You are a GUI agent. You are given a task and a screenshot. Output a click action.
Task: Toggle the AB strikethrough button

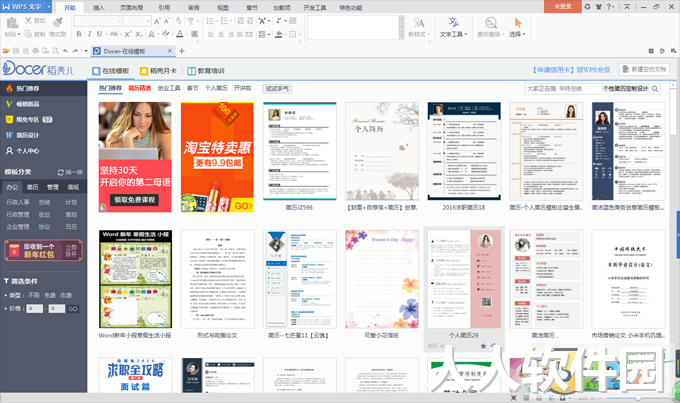114,34
